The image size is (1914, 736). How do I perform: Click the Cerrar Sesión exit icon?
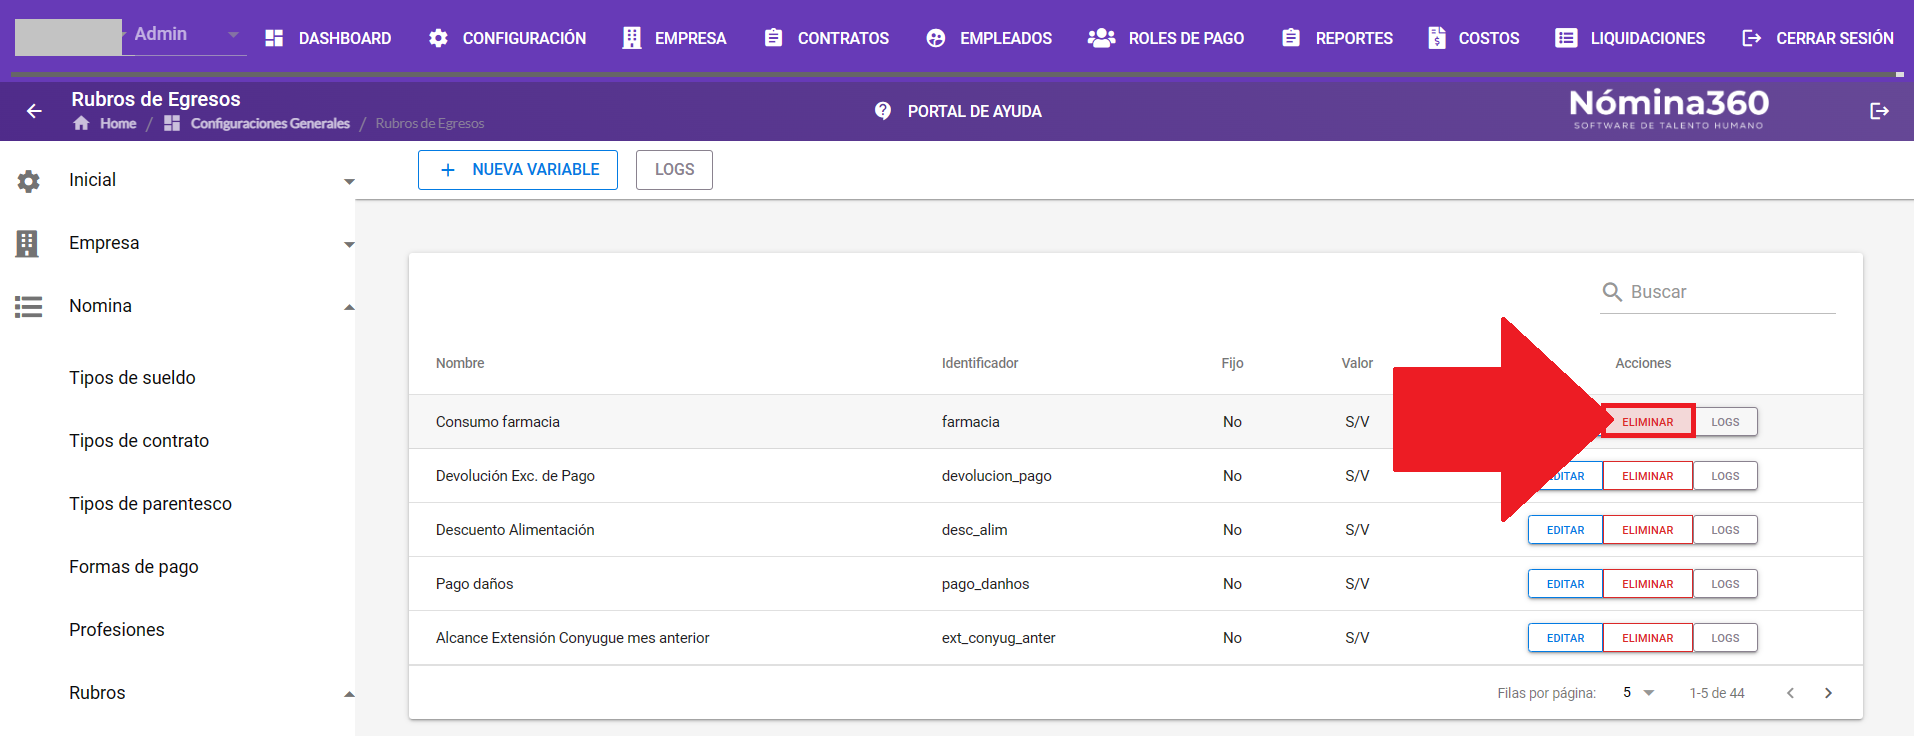point(1752,38)
